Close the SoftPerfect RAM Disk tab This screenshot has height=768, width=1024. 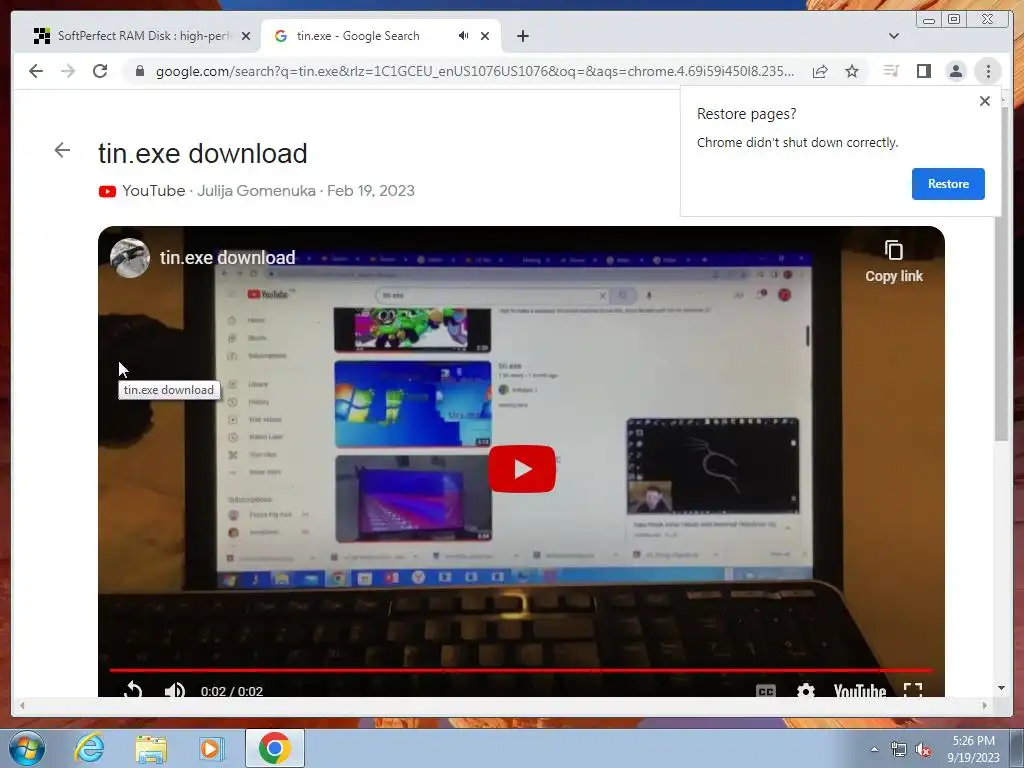[x=246, y=36]
